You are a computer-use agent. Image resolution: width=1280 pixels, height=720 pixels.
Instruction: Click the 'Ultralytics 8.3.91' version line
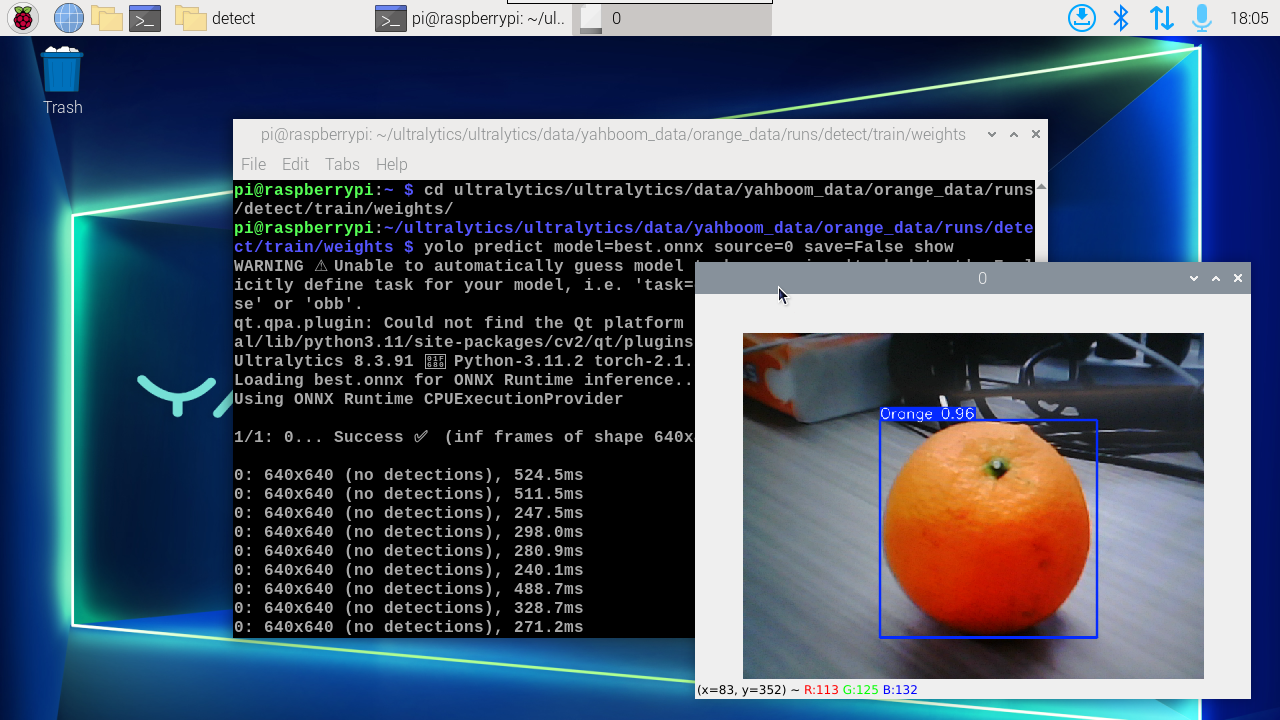tap(464, 361)
